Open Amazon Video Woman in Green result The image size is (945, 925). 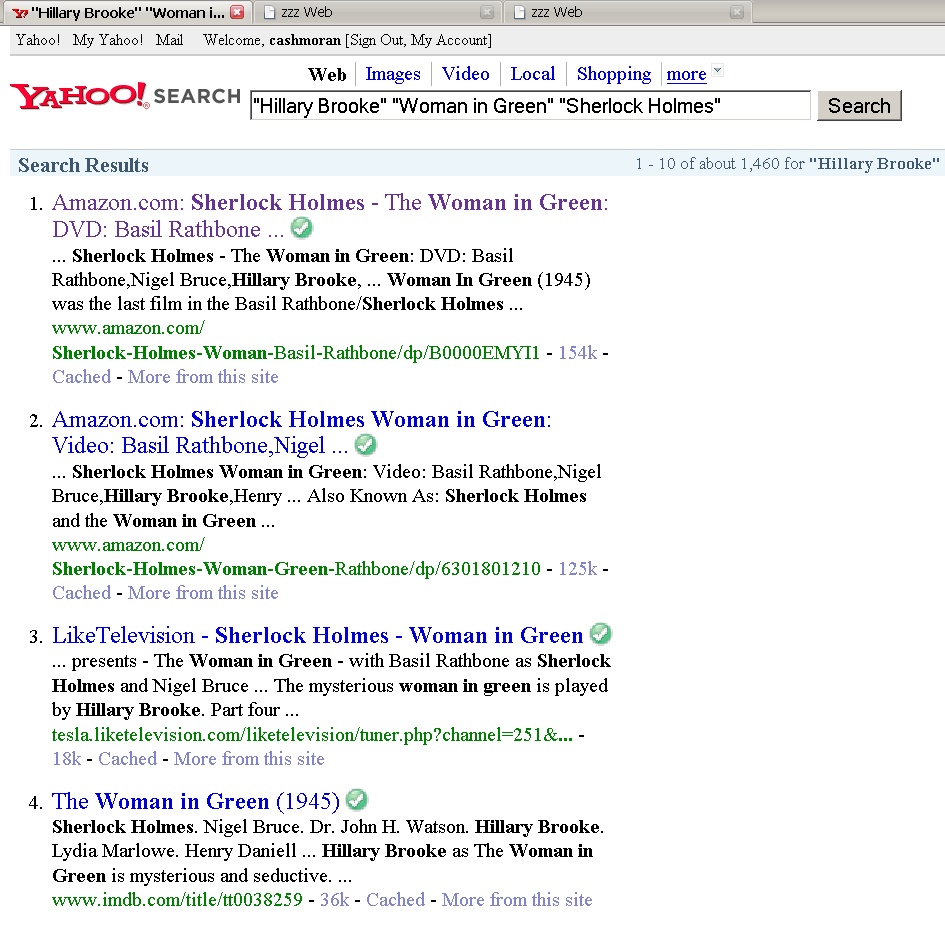[x=301, y=432]
